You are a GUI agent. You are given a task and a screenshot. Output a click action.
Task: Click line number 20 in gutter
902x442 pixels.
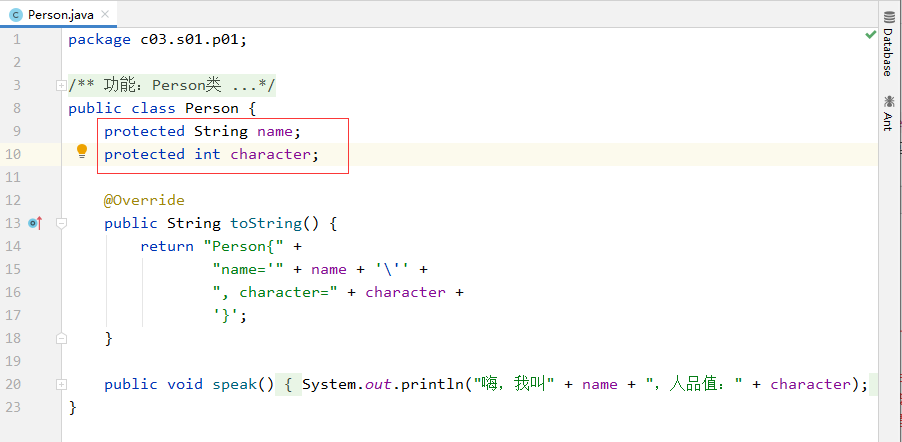click(x=13, y=384)
